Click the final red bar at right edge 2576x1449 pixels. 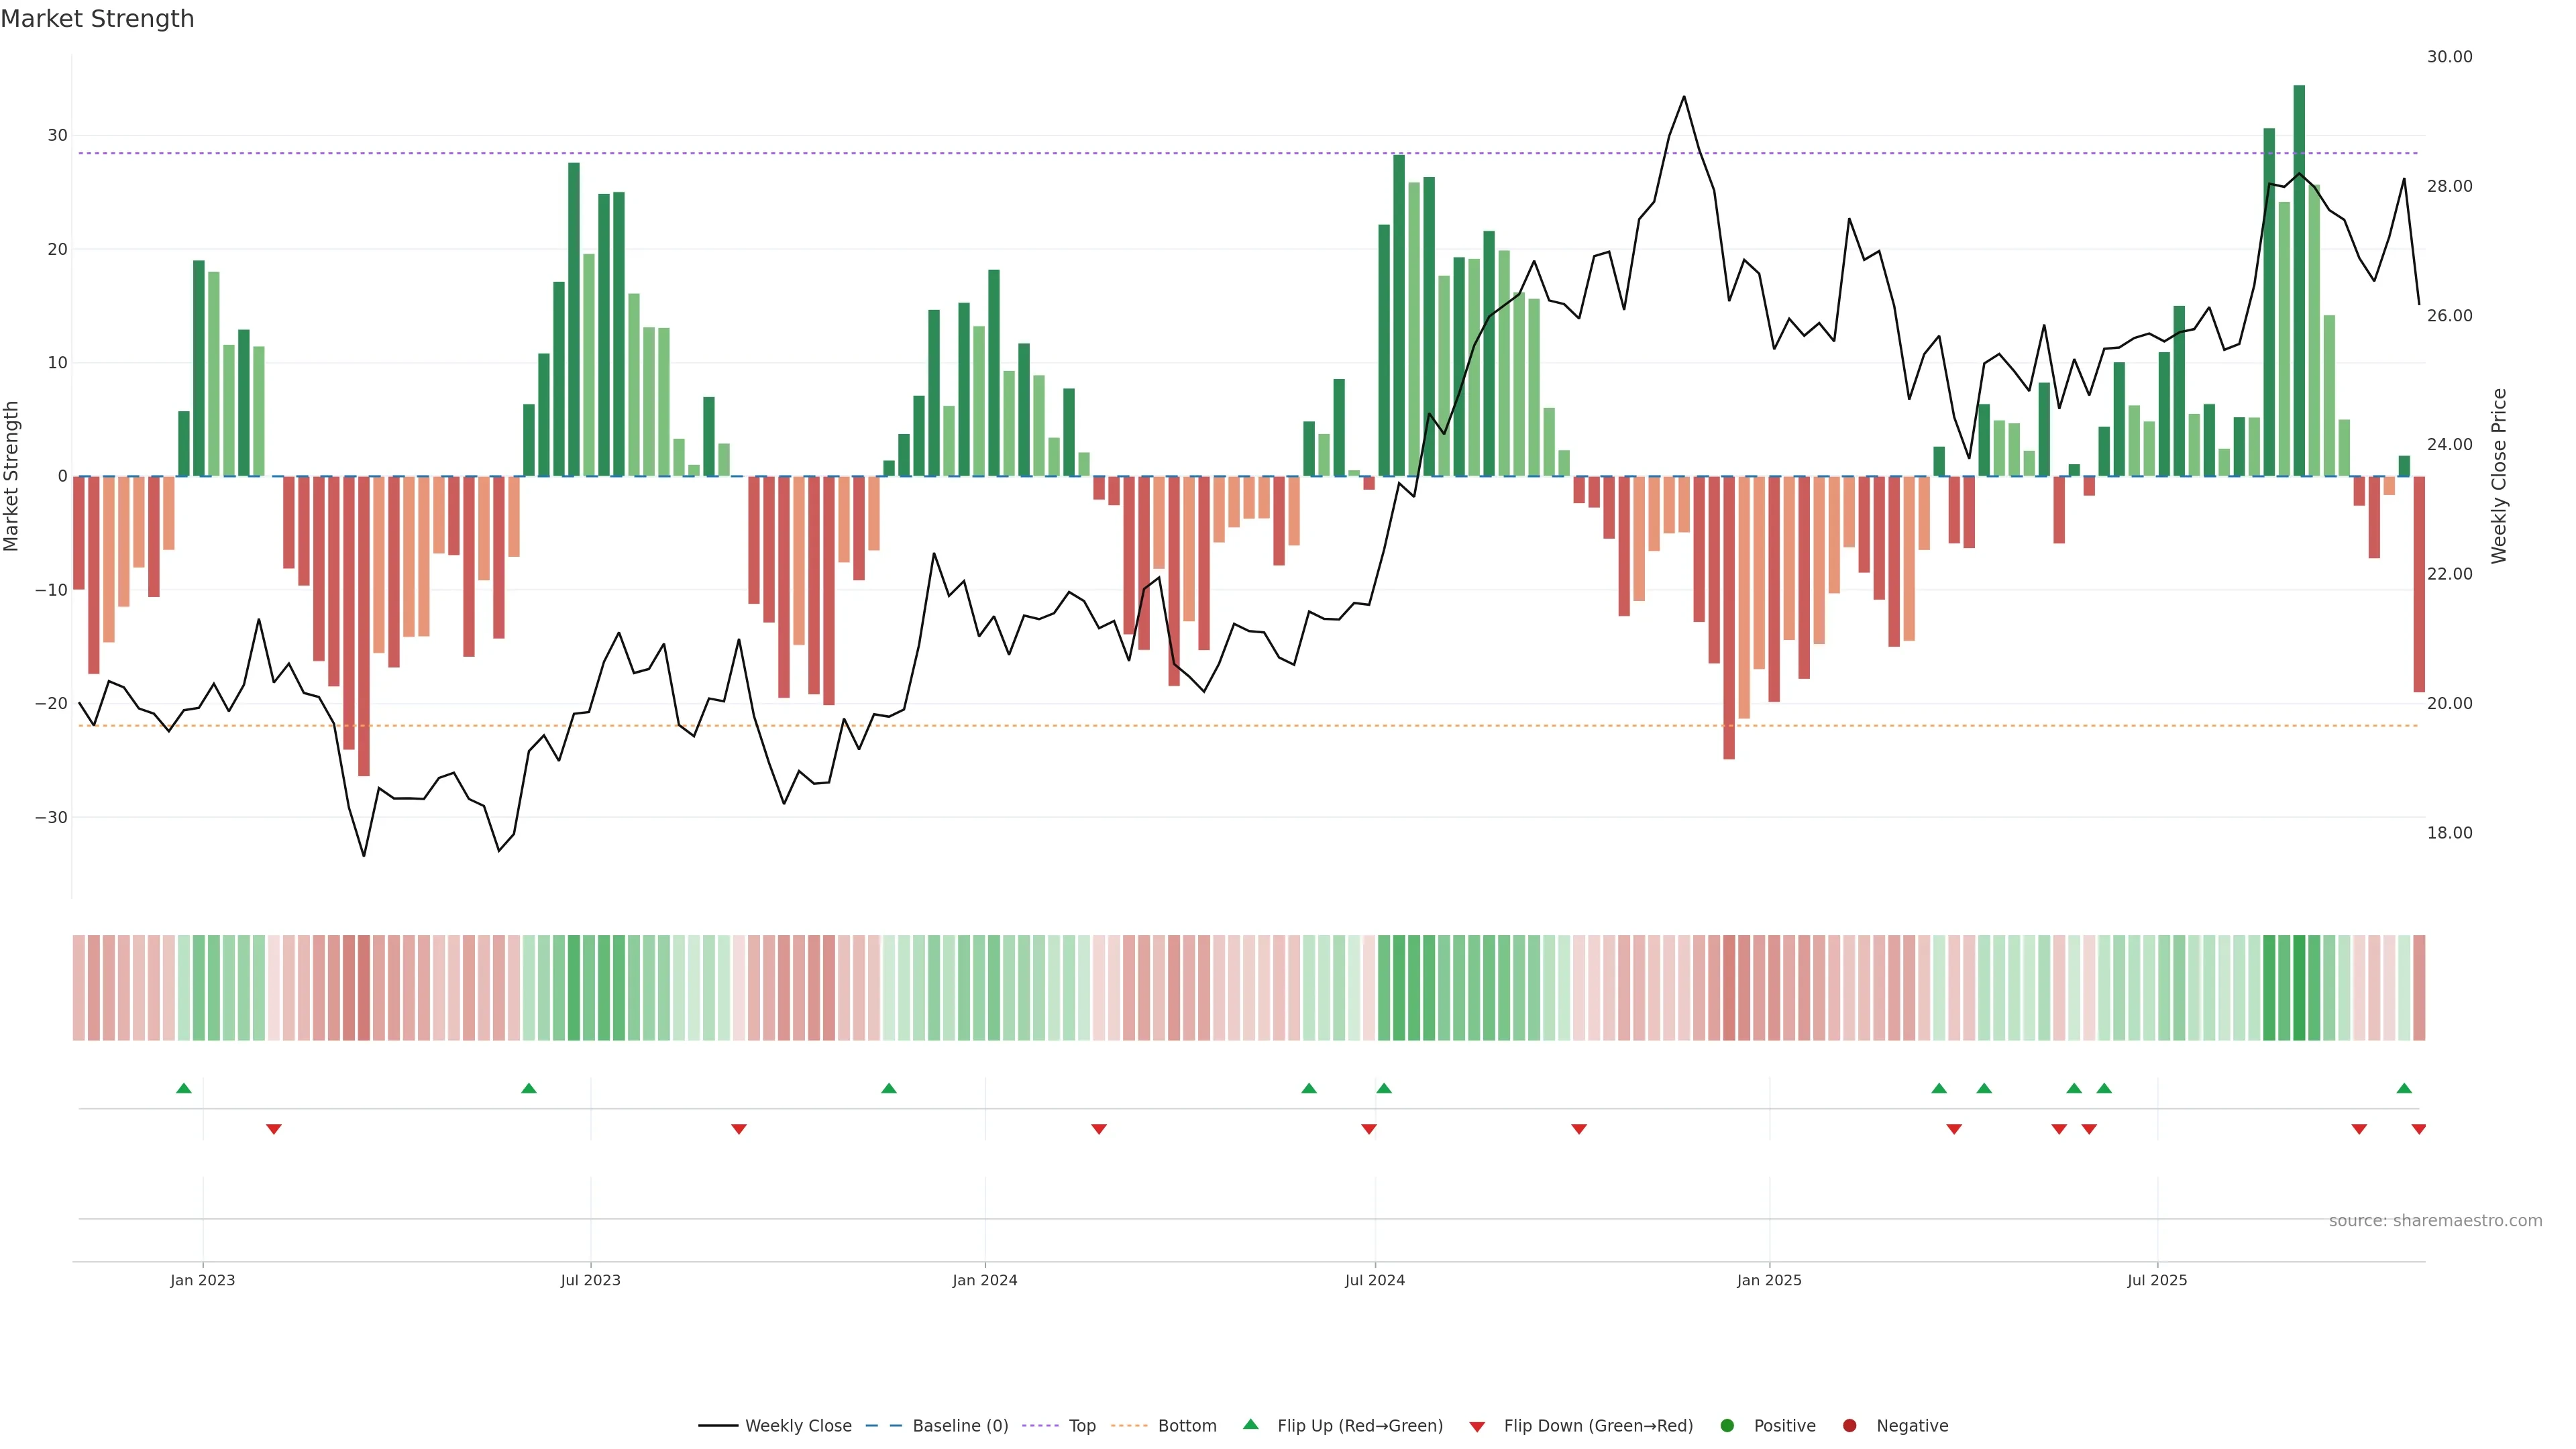2418,584
